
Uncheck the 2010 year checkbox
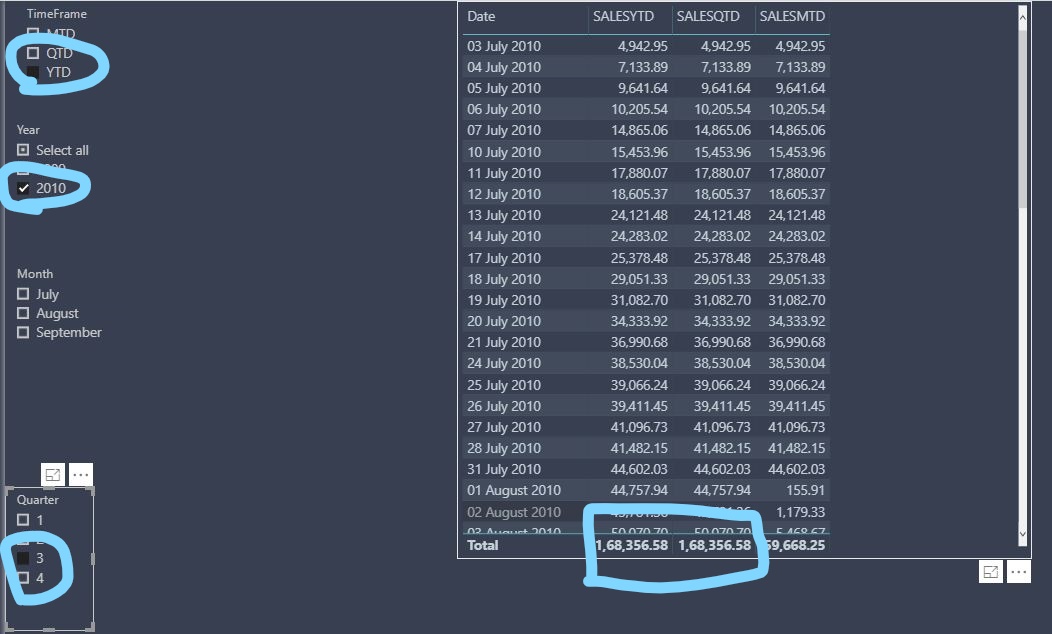[23, 188]
